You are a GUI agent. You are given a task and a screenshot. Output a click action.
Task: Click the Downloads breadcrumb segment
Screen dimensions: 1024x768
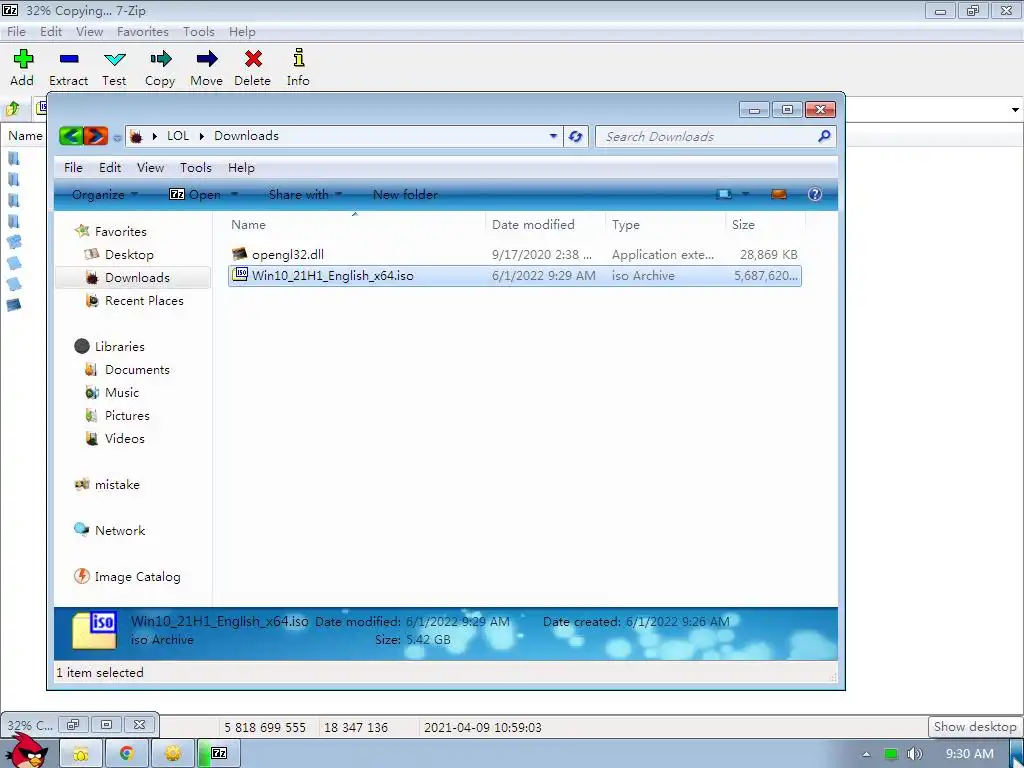click(246, 136)
